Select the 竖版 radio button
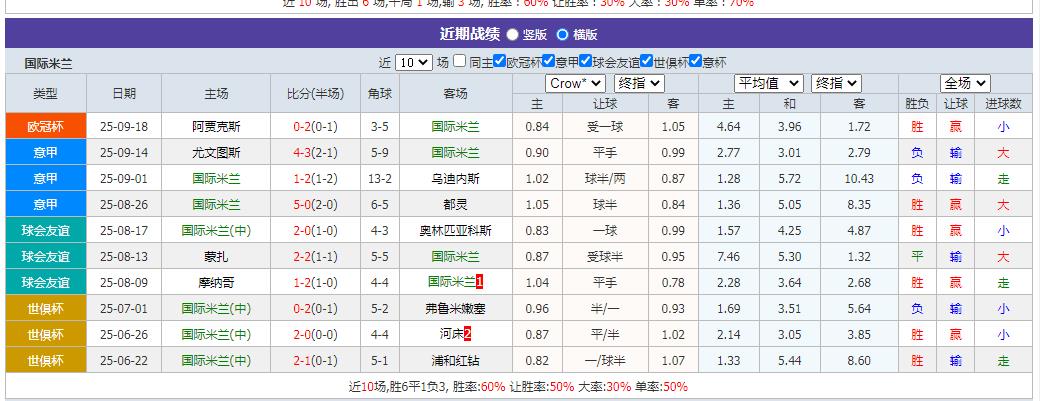The height and width of the screenshot is (401, 1040). (x=513, y=34)
